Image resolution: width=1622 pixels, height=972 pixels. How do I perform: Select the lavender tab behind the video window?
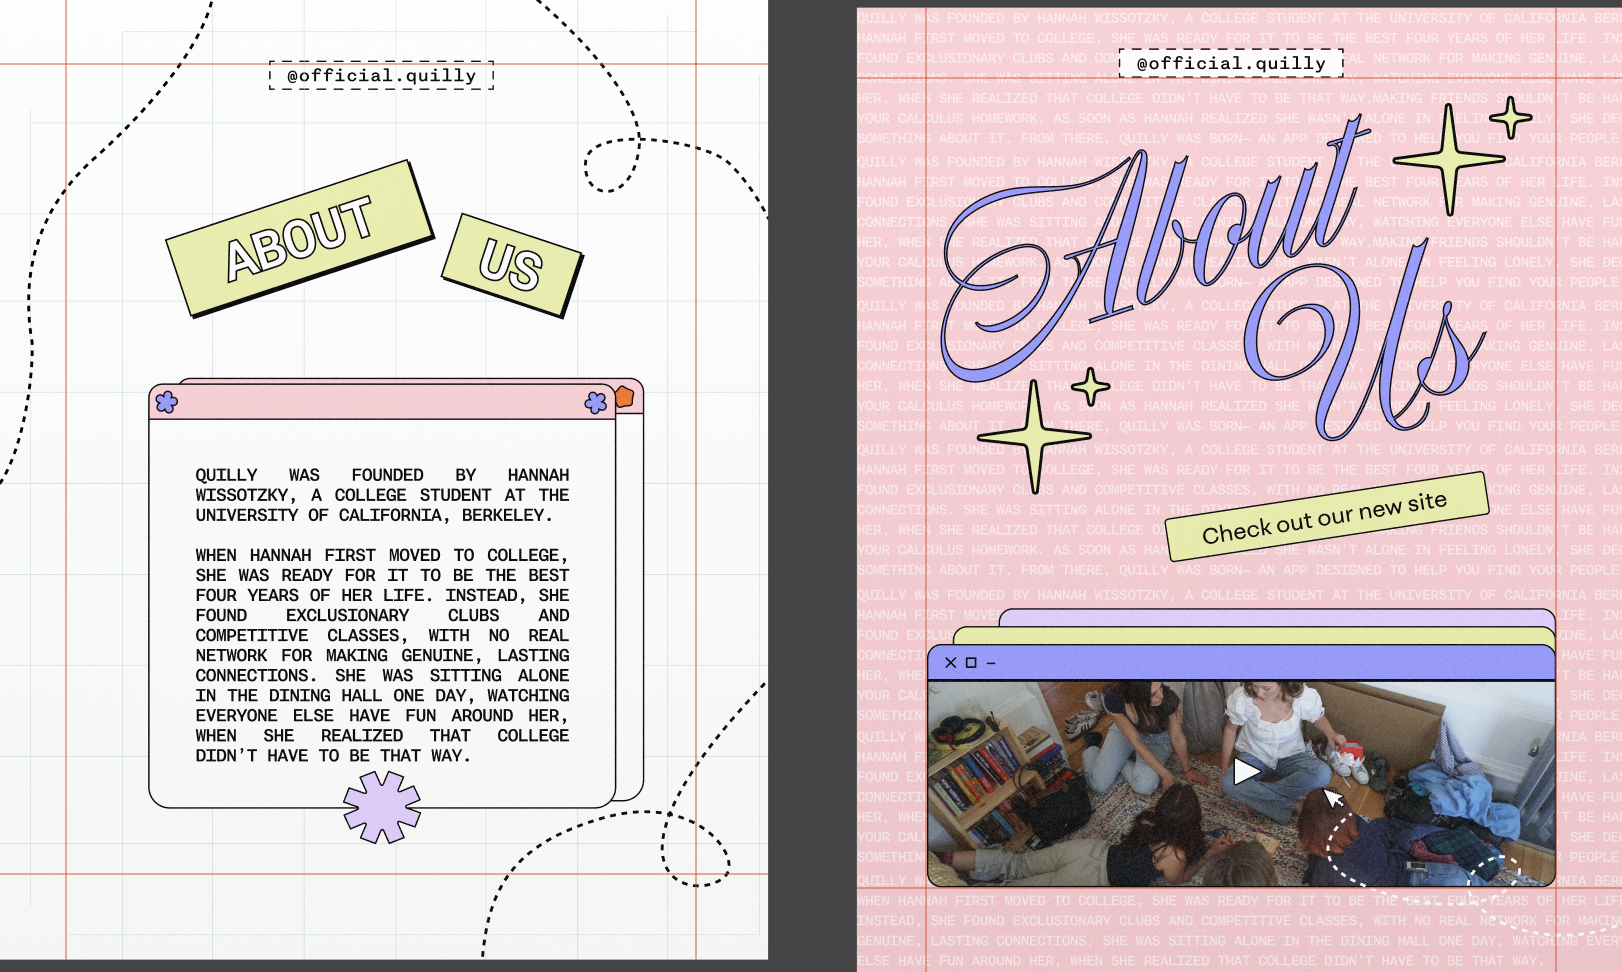coord(1277,618)
